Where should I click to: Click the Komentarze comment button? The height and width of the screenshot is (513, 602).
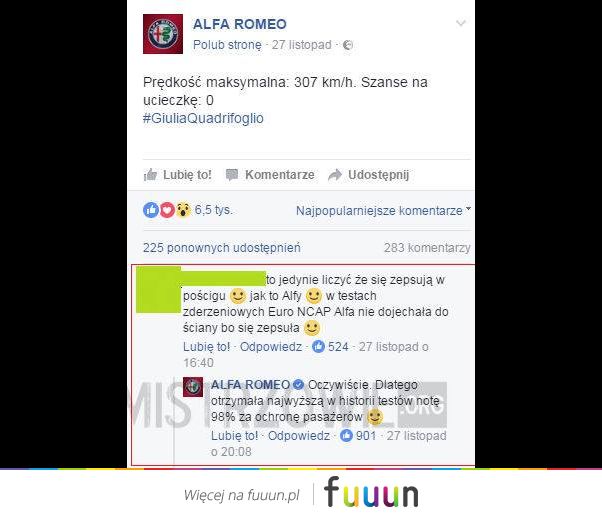pyautogui.click(x=270, y=175)
